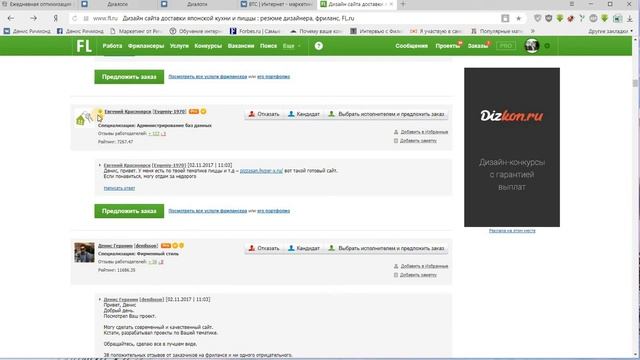The height and width of the screenshot is (360, 640).
Task: Open bookmark 'Почему ваше ко...'
Action: click(316, 31)
